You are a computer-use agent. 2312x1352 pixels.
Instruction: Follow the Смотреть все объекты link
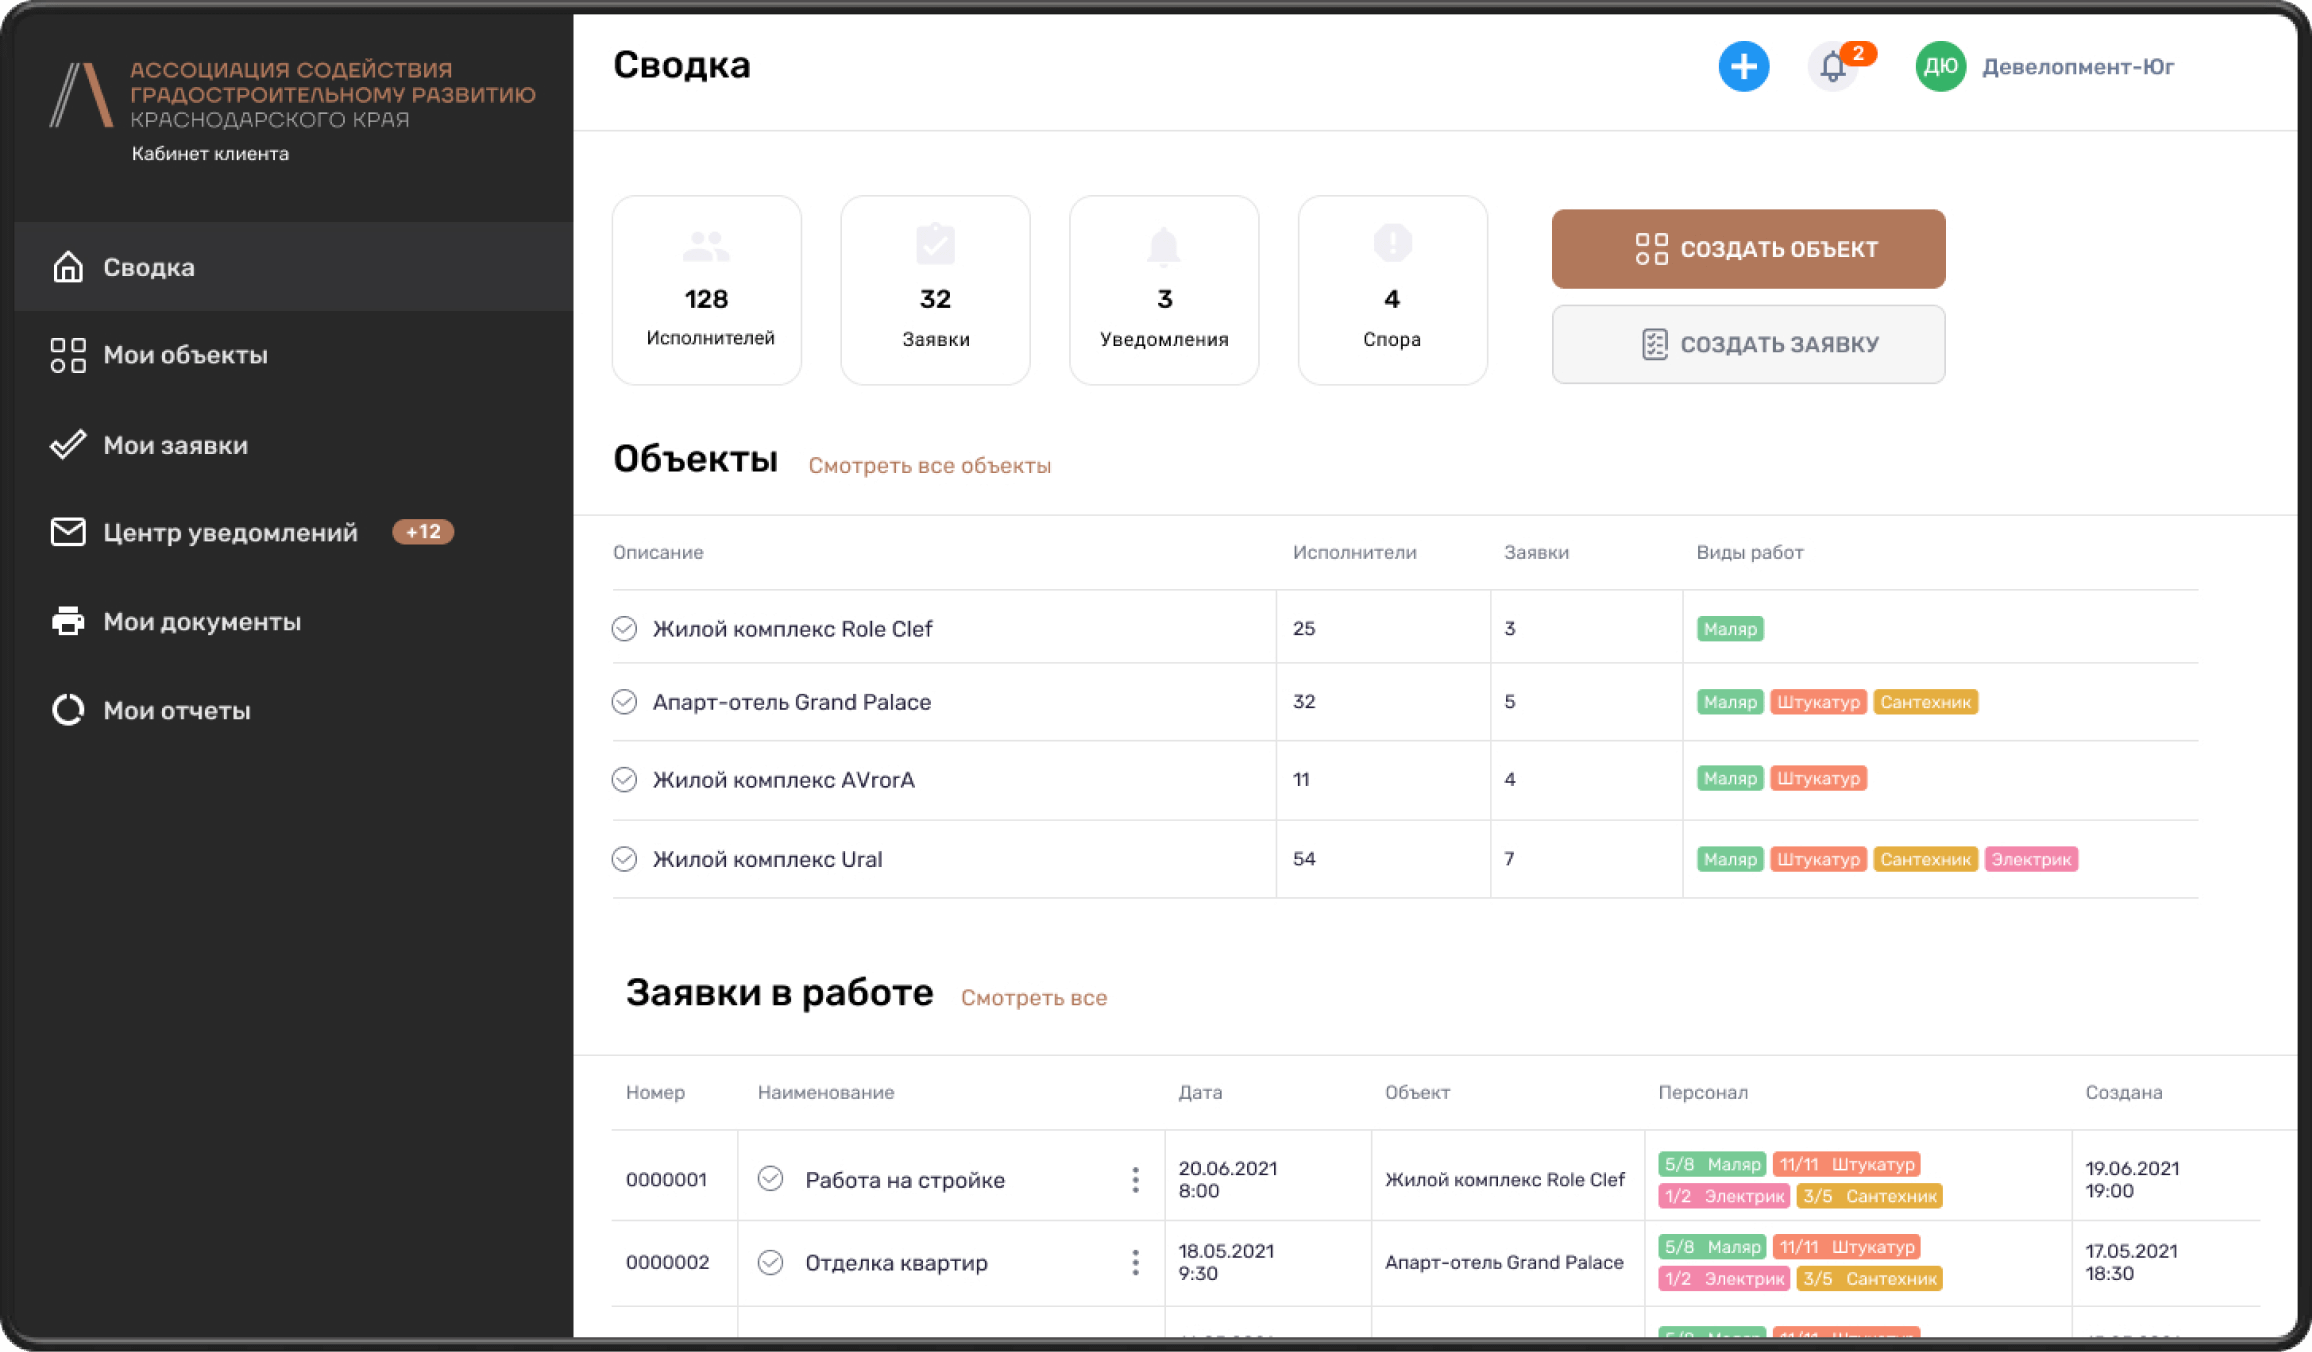929,466
